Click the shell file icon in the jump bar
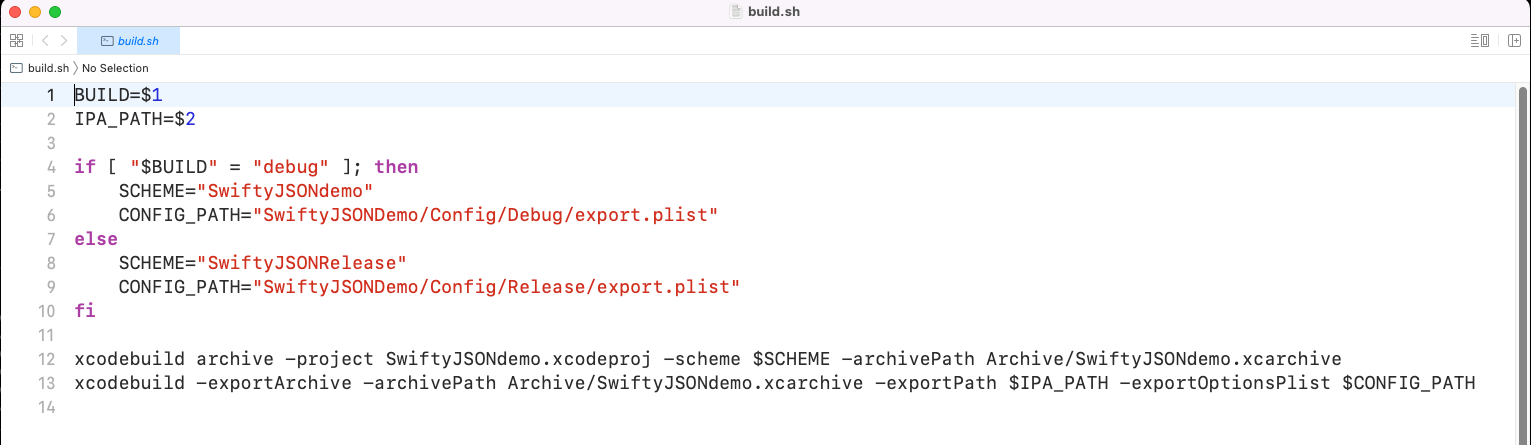 [16, 68]
